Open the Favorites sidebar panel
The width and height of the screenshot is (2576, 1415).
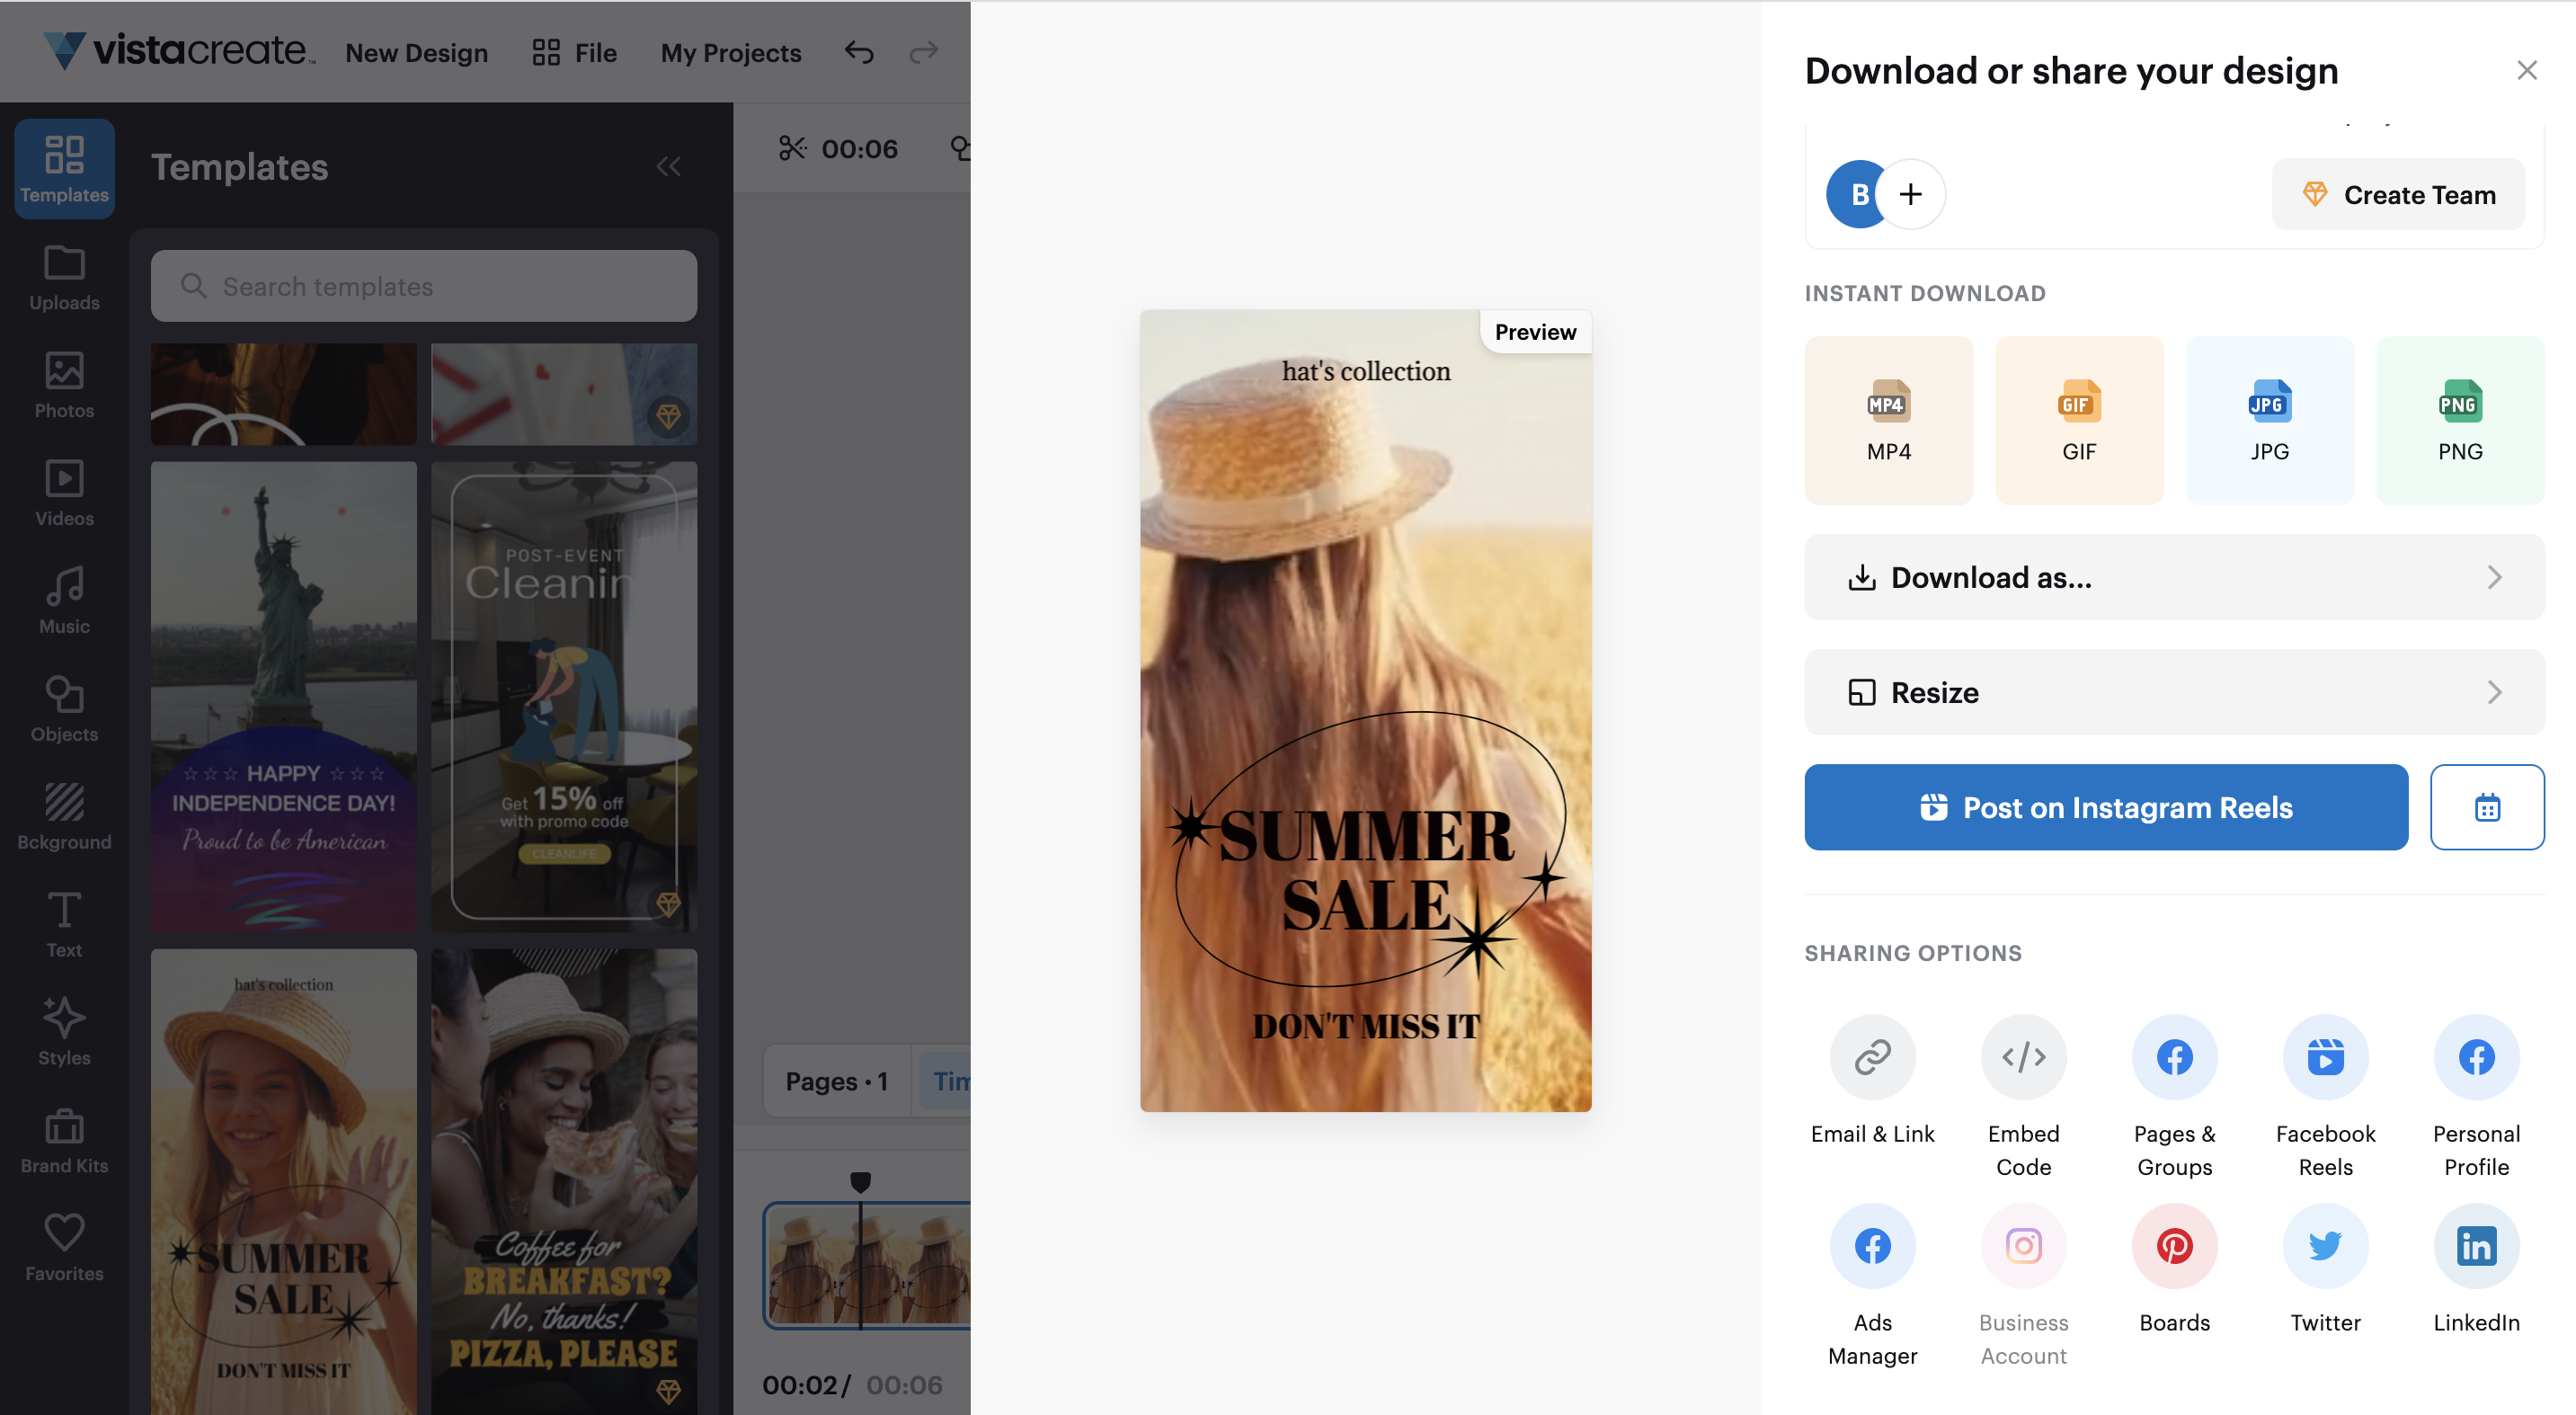[64, 1249]
